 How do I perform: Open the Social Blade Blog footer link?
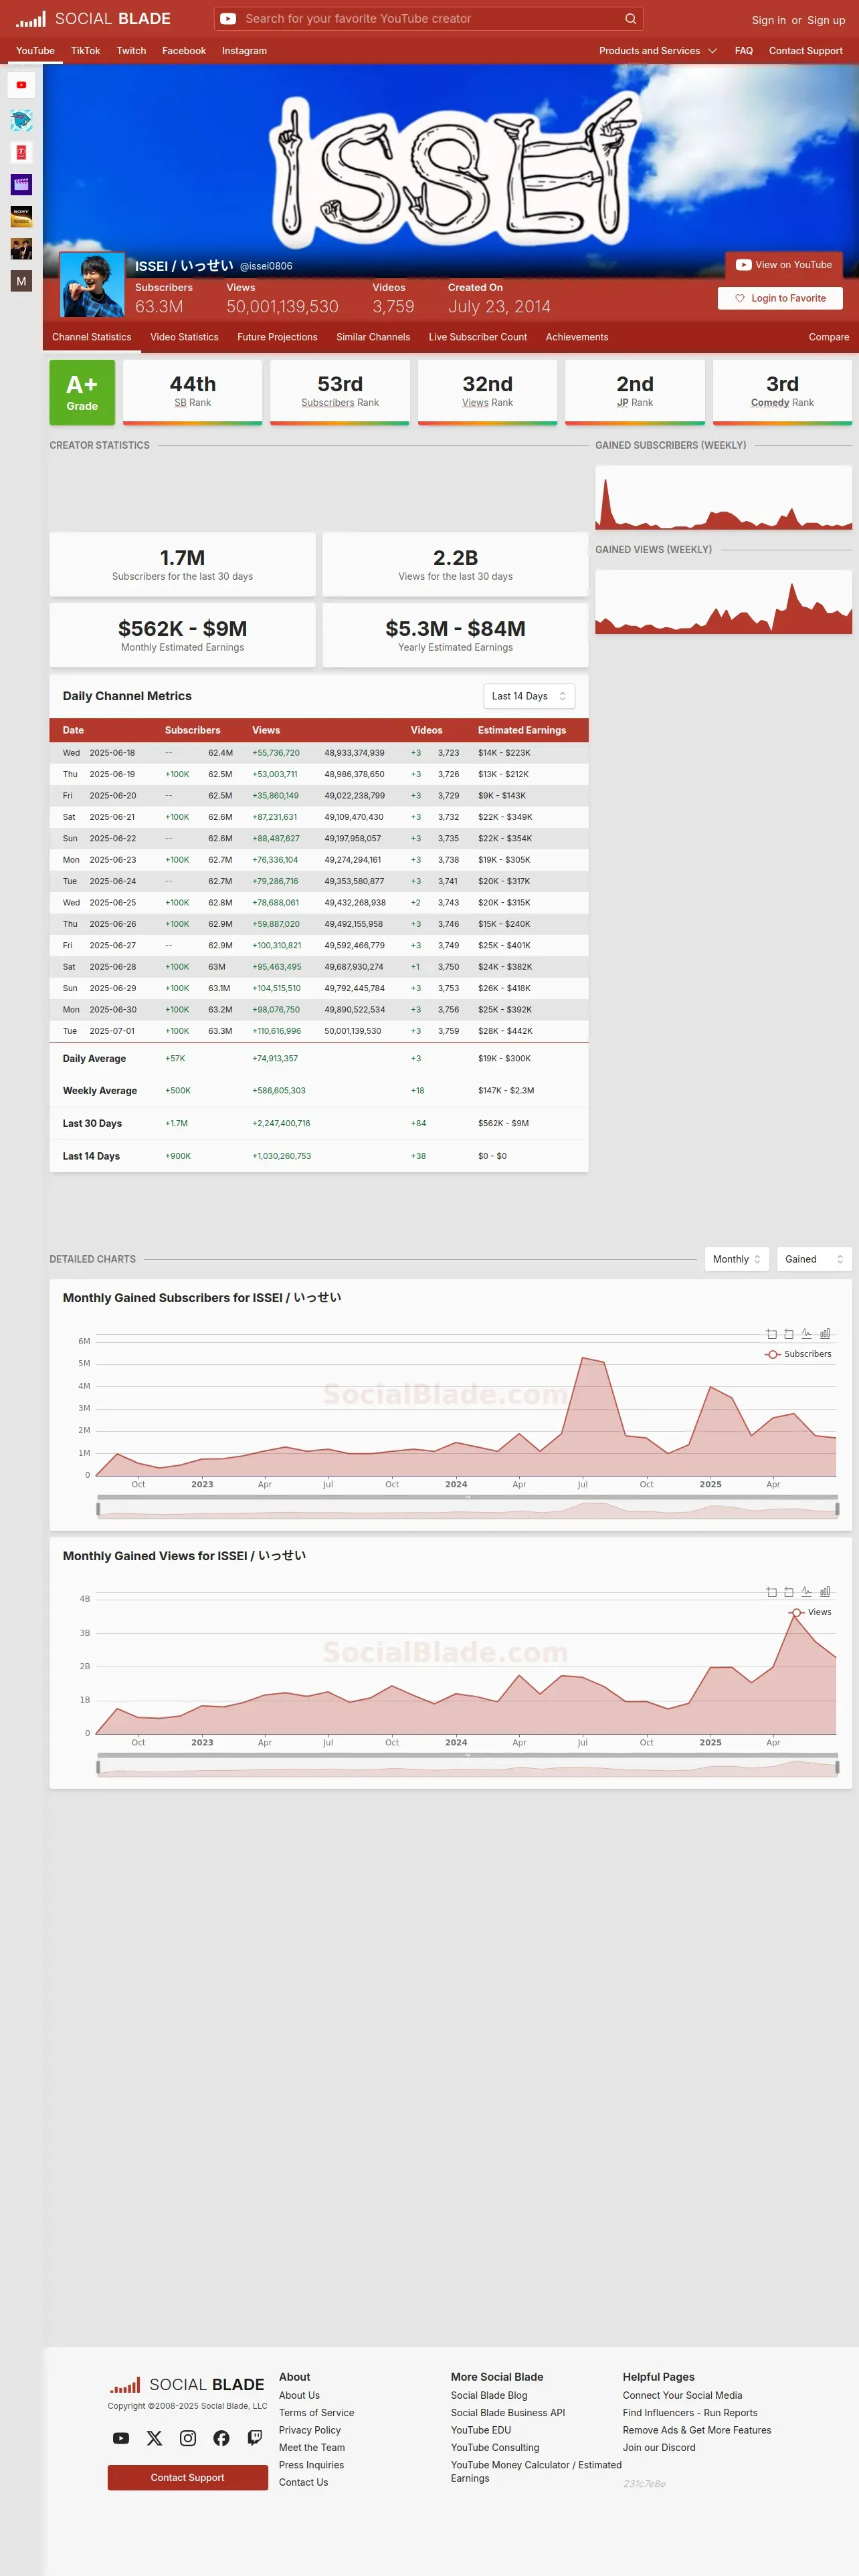489,2395
